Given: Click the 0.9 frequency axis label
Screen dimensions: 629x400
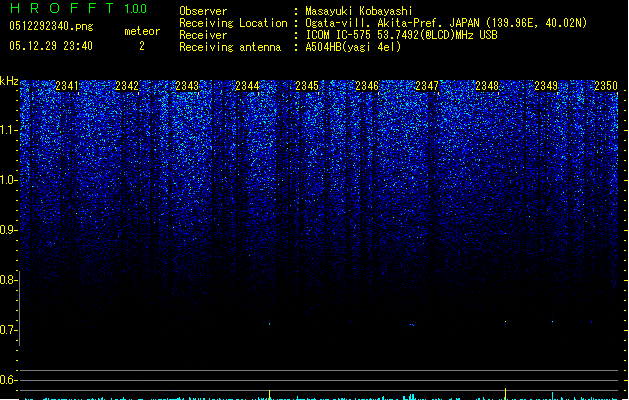Looking at the screenshot, I should pos(8,230).
